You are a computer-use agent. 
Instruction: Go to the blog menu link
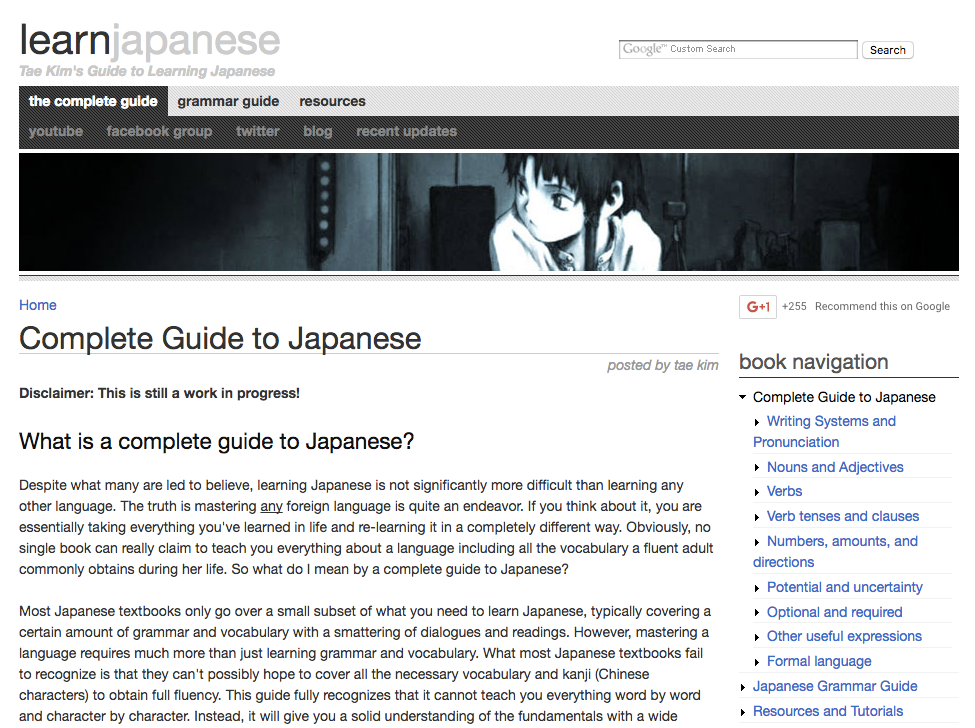318,131
